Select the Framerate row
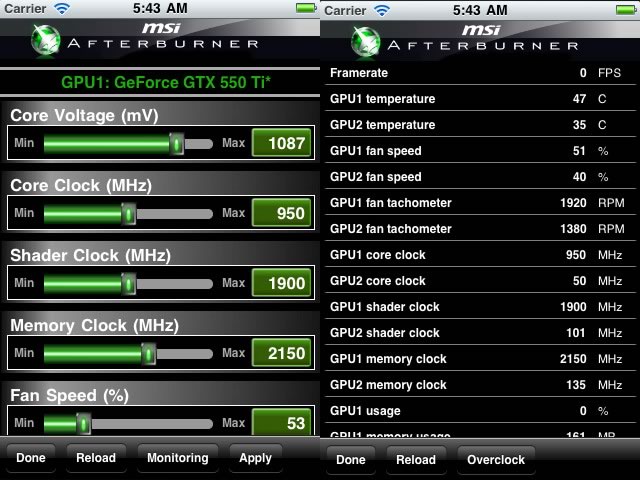Viewport: 640px width, 480px height. [480, 73]
